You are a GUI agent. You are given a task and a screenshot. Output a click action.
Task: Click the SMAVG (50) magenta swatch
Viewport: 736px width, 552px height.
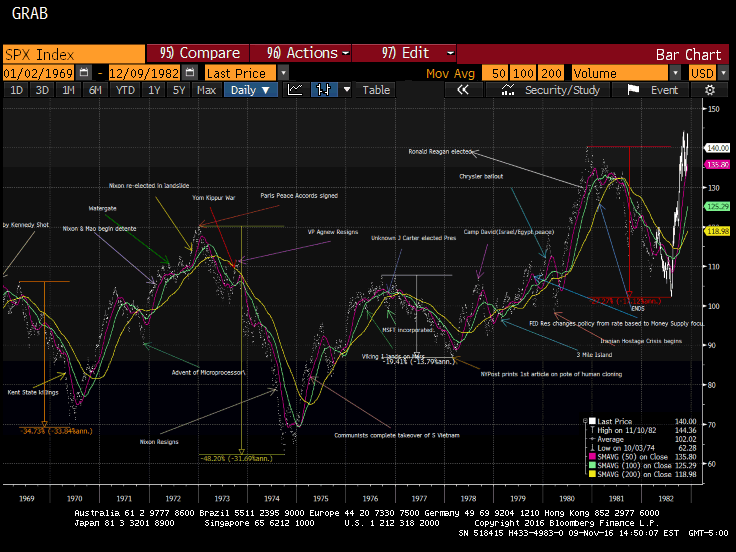click(592, 457)
